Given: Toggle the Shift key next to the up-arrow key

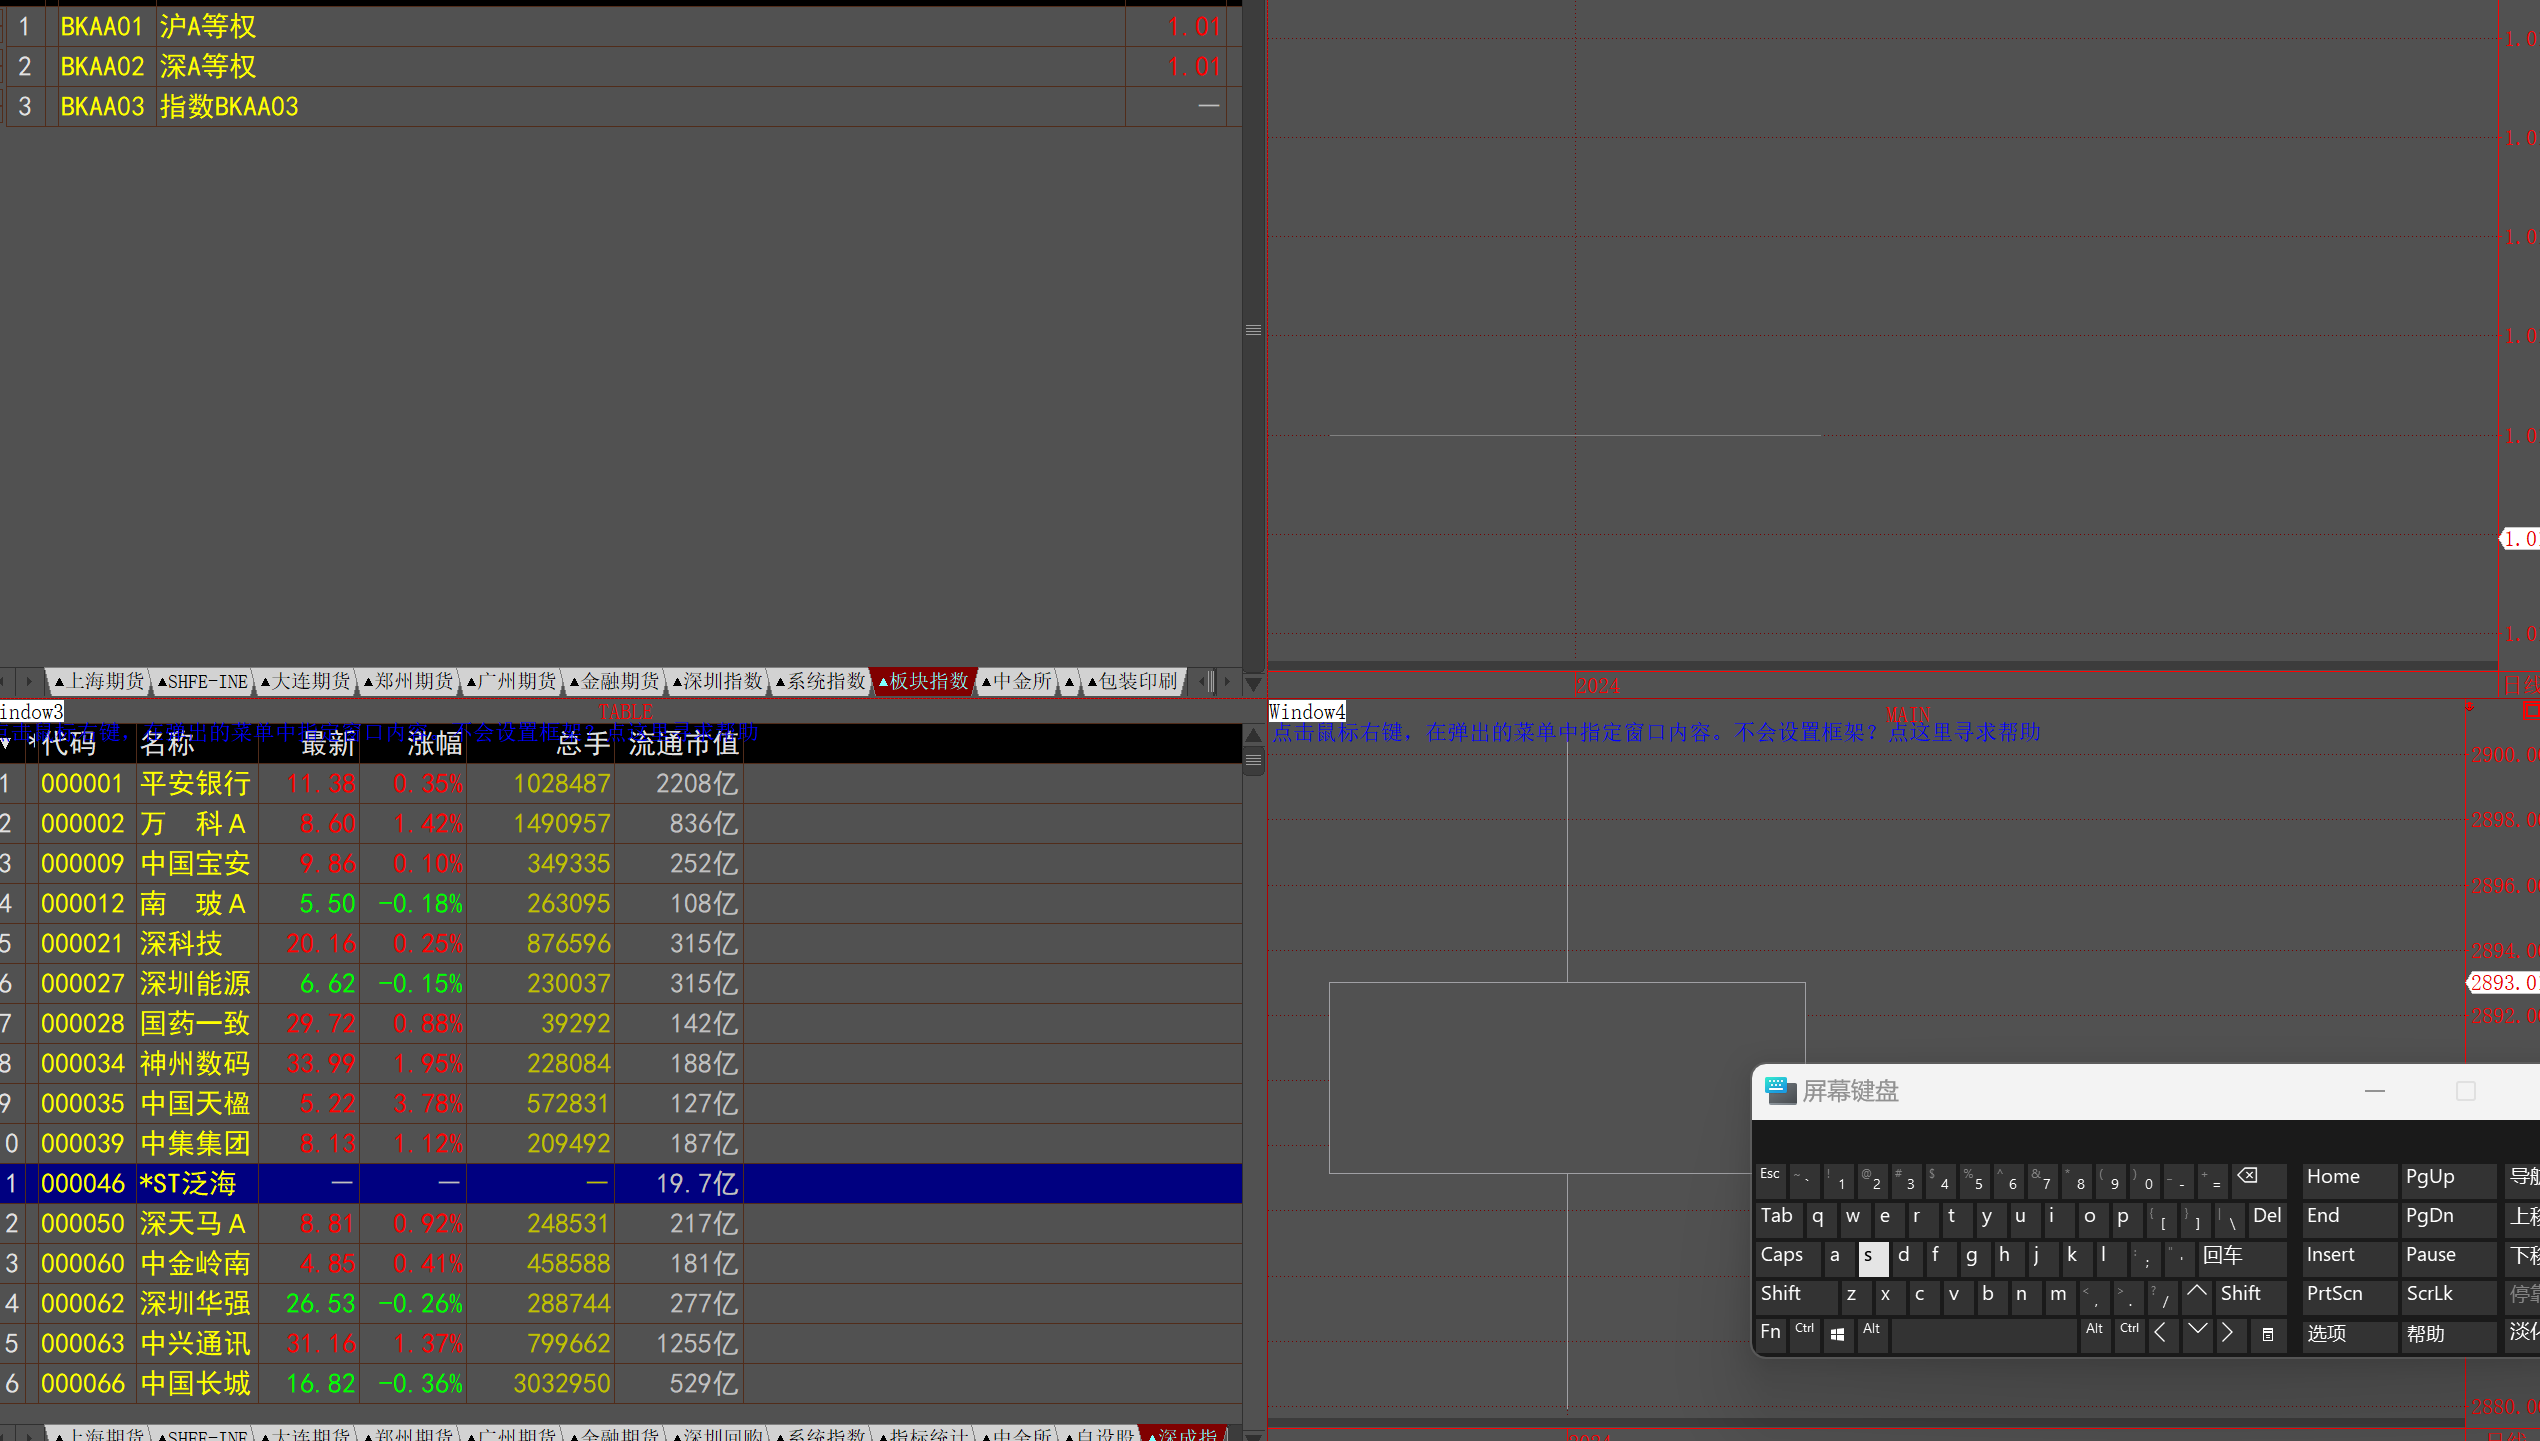Looking at the screenshot, I should click(2250, 1296).
